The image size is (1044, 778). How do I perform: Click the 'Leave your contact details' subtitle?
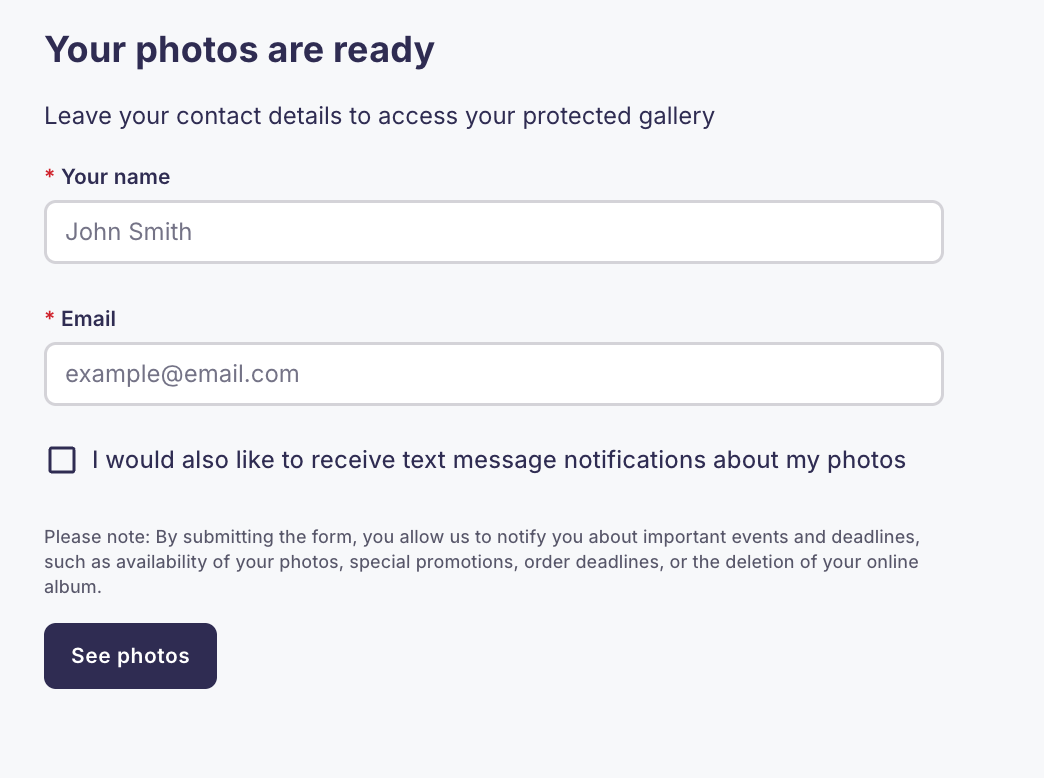click(x=379, y=116)
